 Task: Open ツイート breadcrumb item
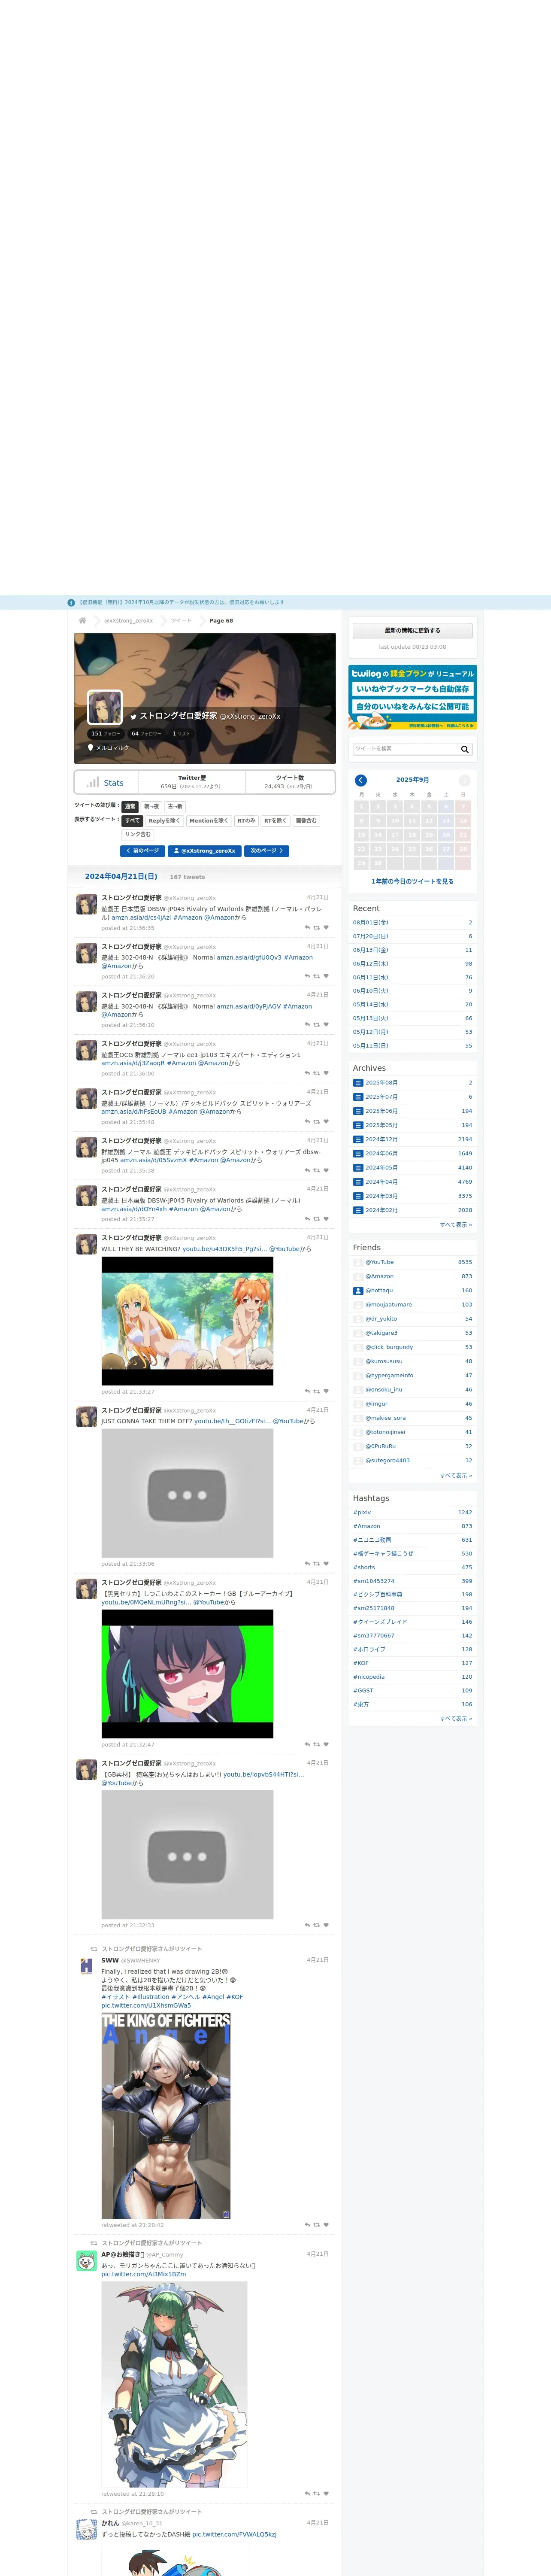pyautogui.click(x=181, y=620)
